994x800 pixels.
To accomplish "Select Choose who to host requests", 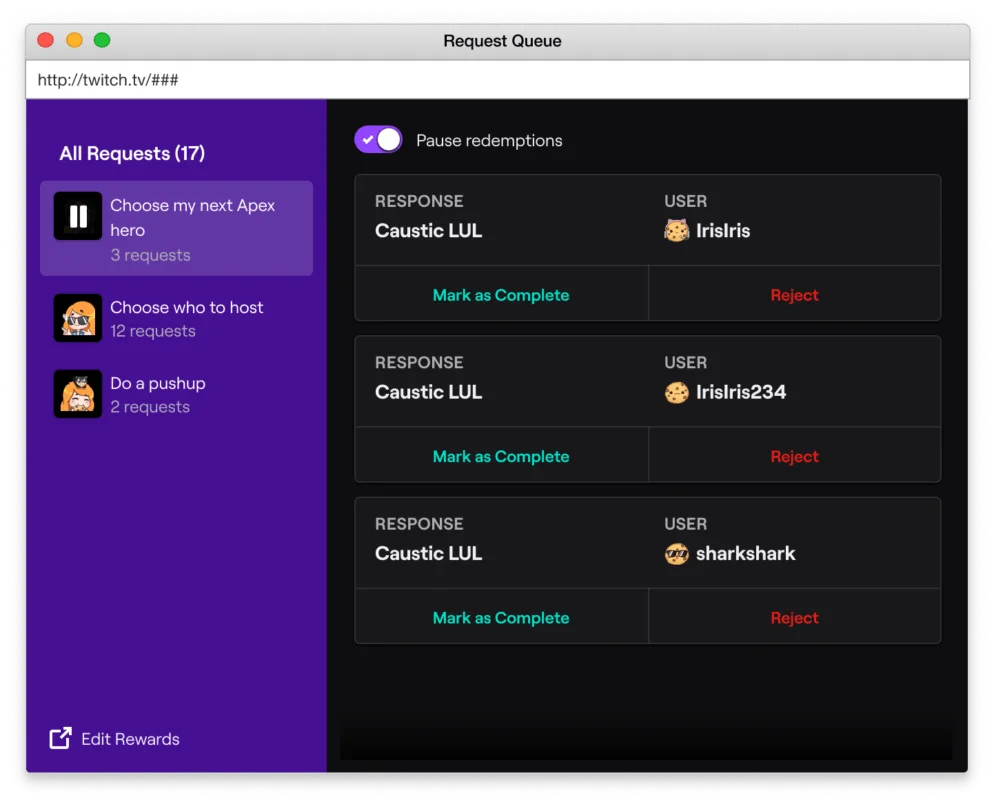I will tap(176, 318).
